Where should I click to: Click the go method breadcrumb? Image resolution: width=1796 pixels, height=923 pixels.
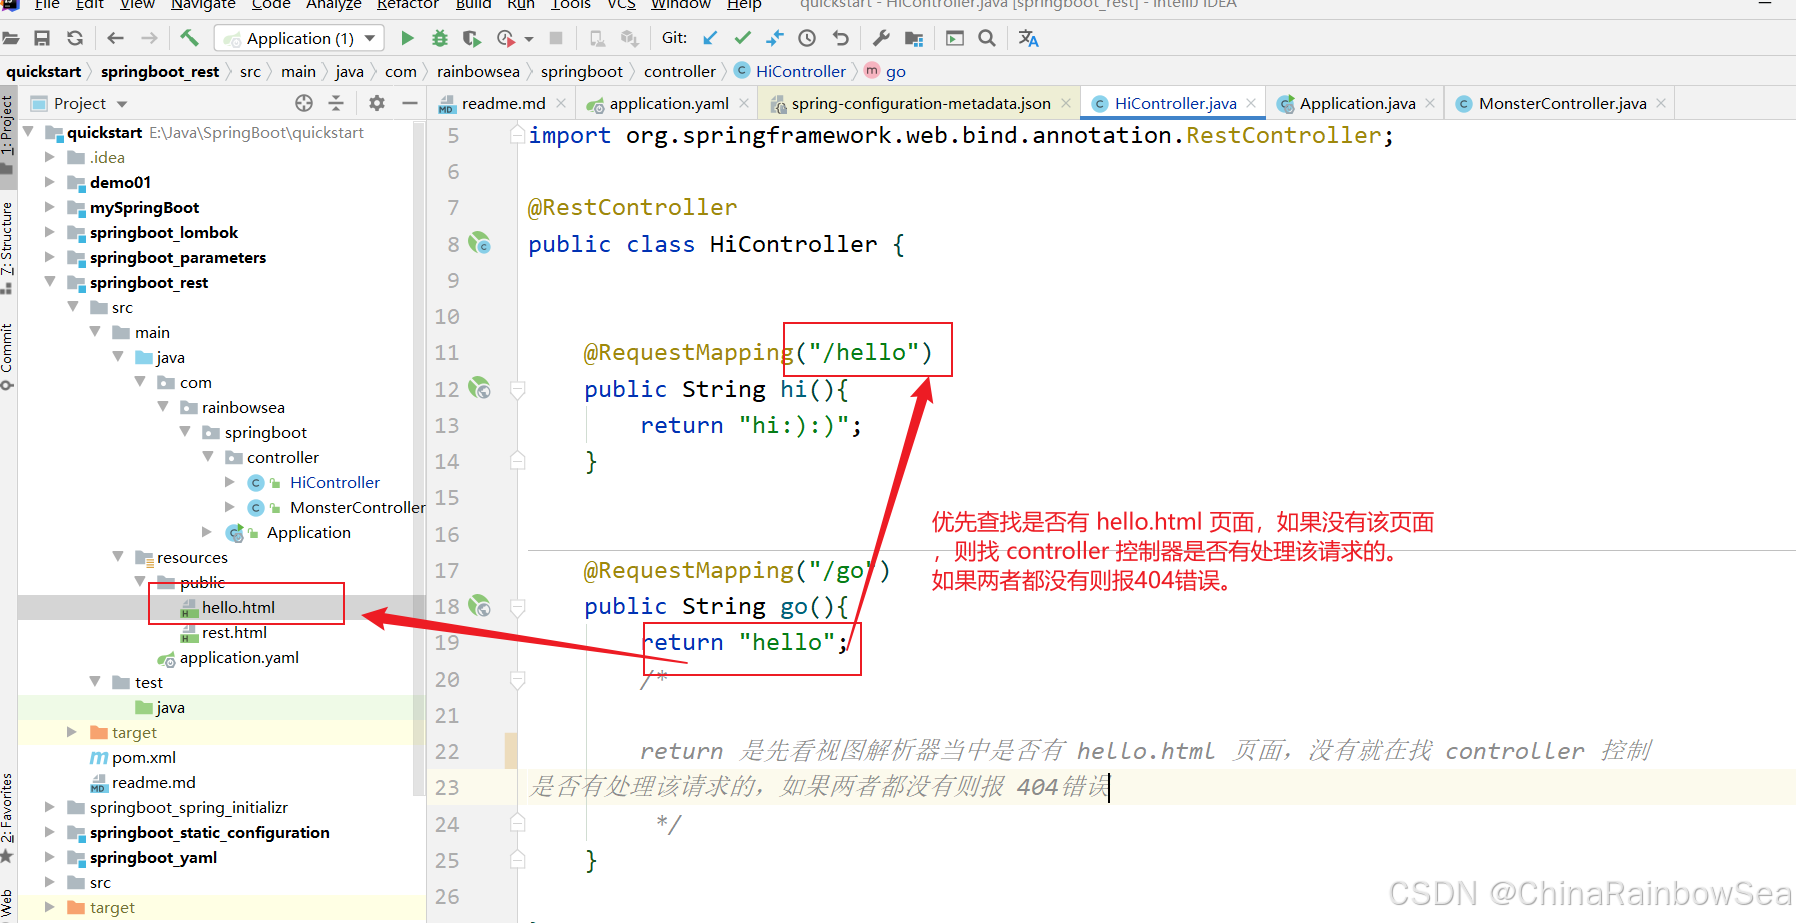point(885,71)
